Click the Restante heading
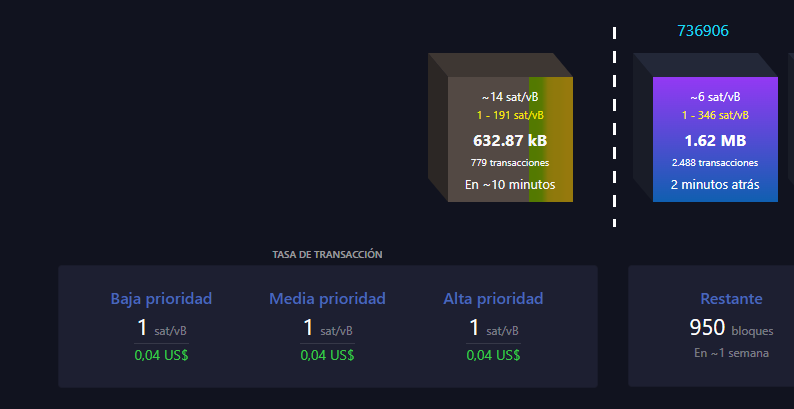 click(731, 299)
